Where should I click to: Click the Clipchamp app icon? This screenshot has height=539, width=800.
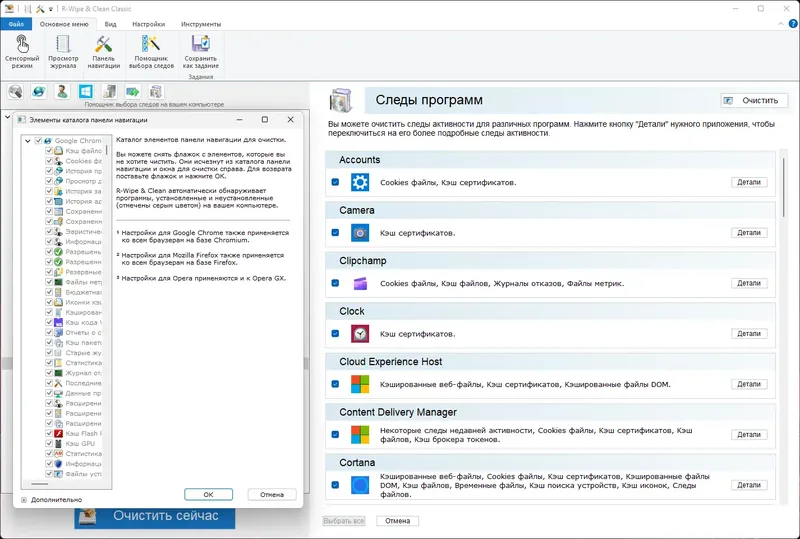point(360,283)
